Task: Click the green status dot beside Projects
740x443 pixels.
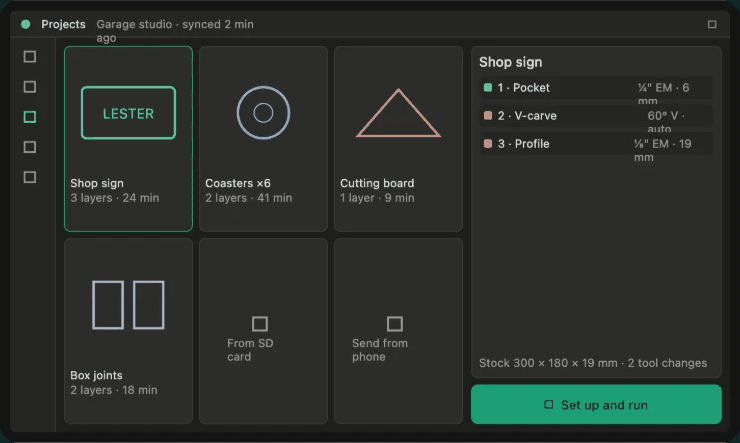Action: point(25,24)
